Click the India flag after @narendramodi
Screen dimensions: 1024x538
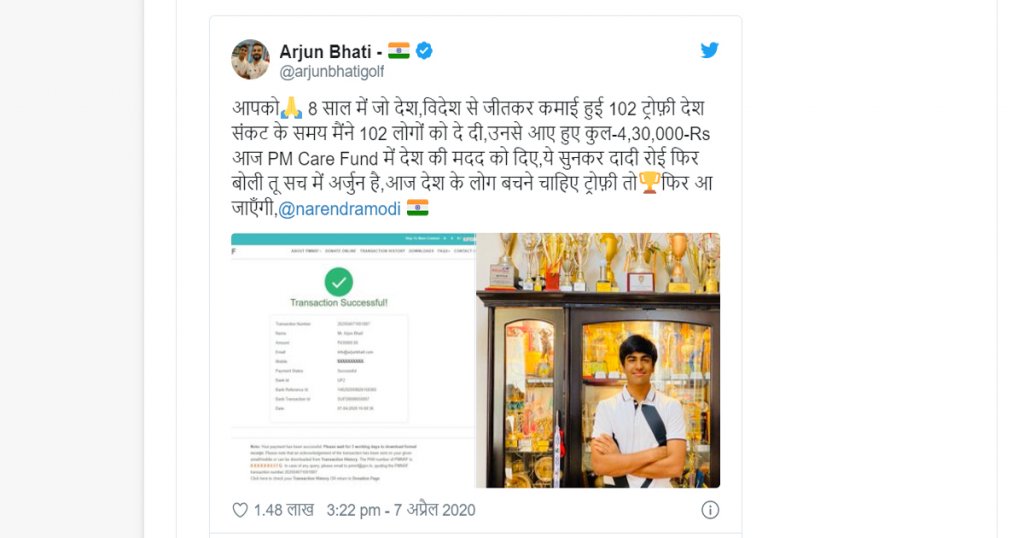click(417, 208)
